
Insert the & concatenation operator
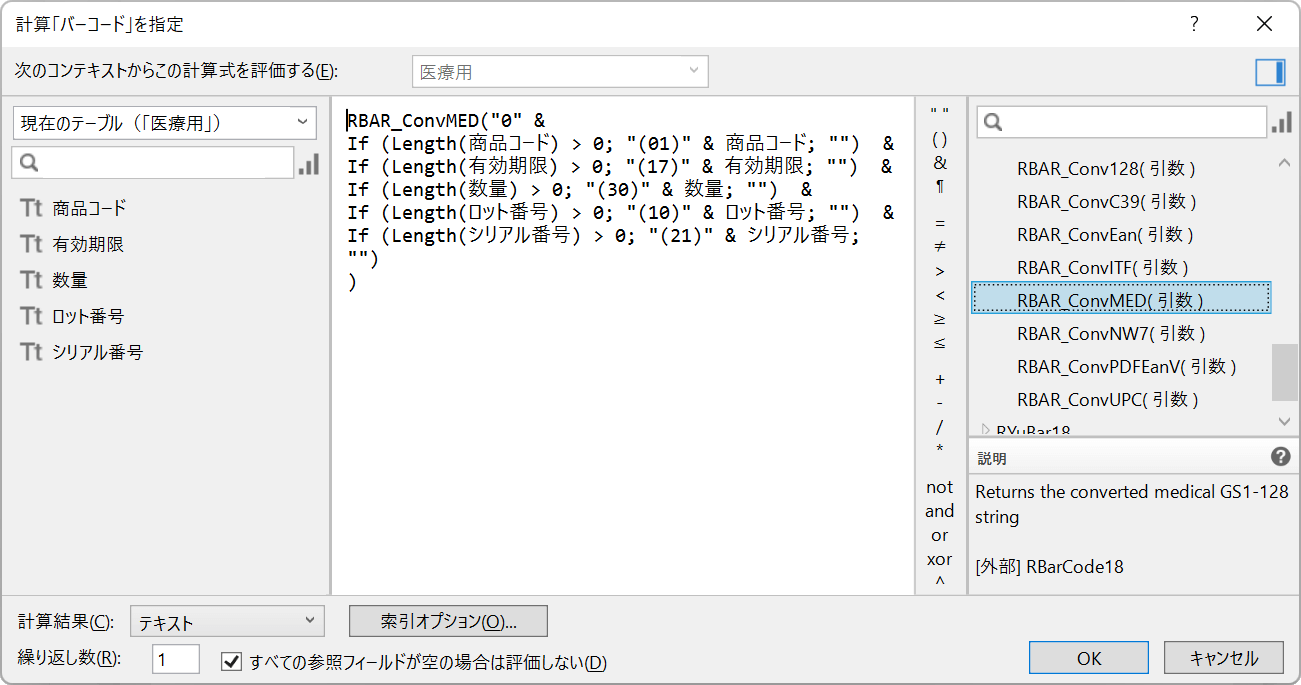pyautogui.click(x=939, y=163)
